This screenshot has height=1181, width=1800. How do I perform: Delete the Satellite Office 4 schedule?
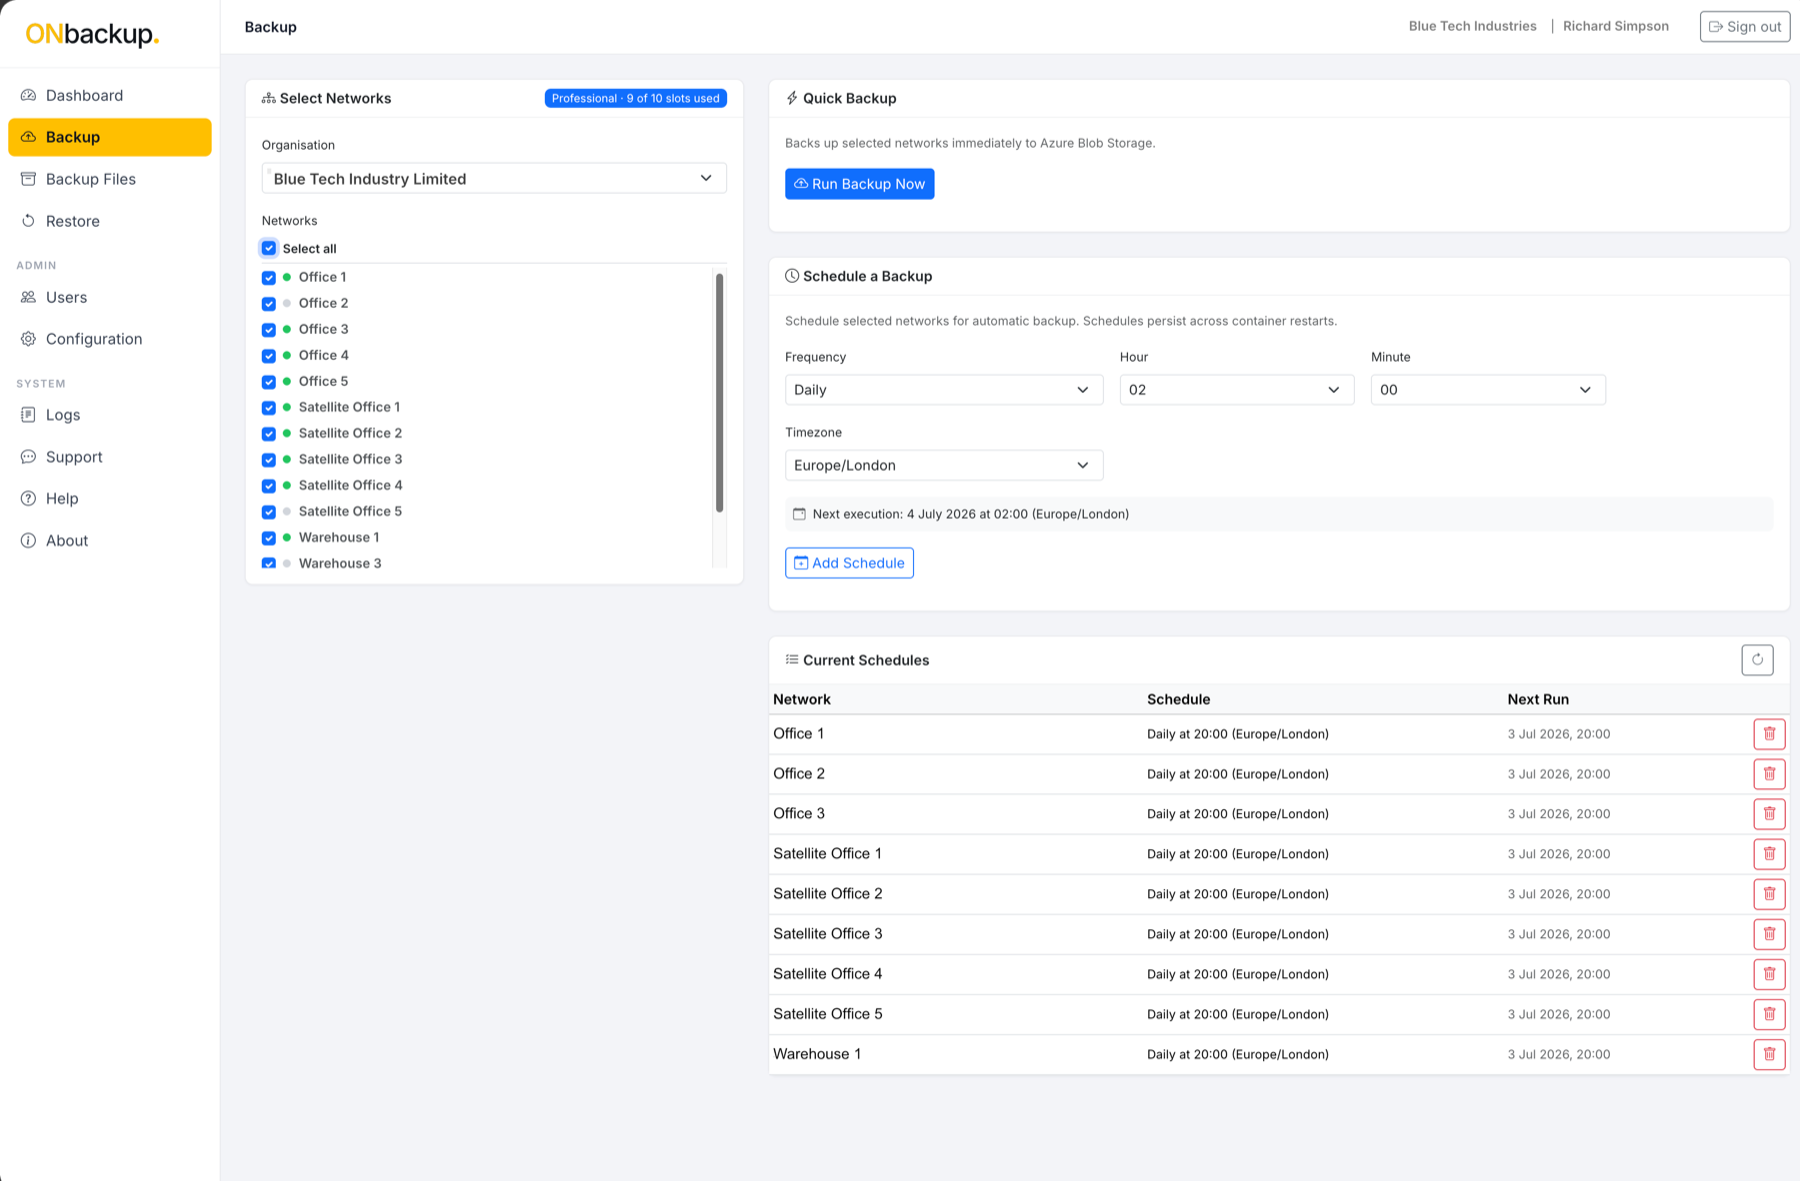1769,974
